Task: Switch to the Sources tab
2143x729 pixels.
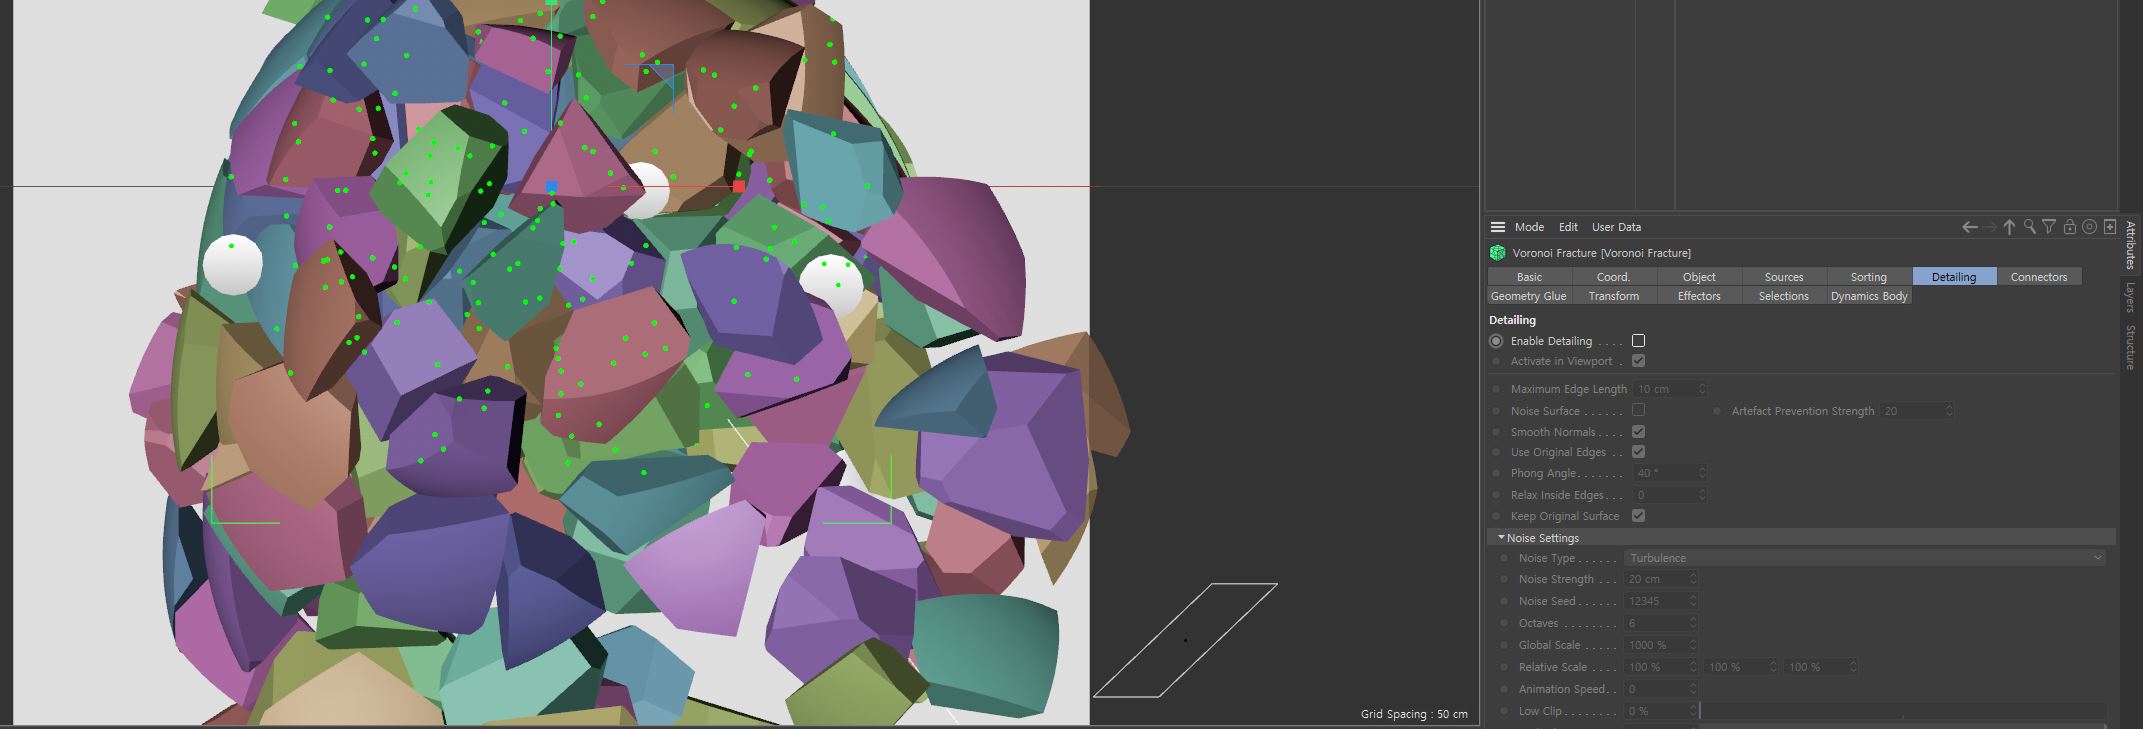Action: 1783,277
